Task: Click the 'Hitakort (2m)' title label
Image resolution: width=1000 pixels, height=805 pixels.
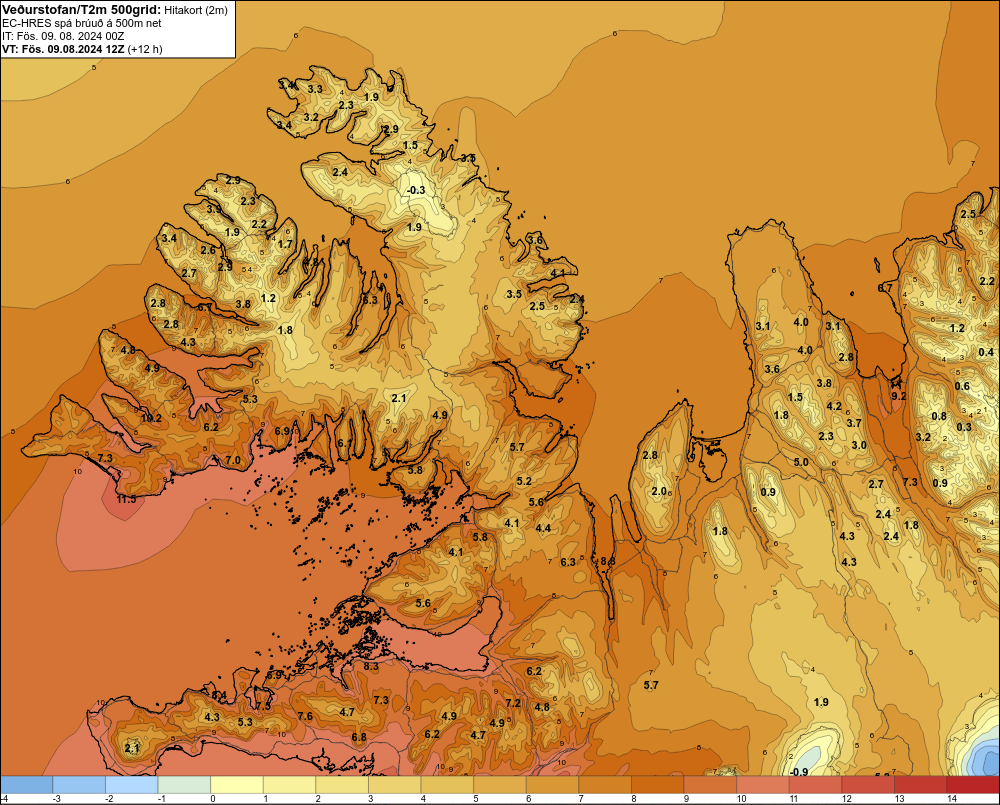Action: pyautogui.click(x=195, y=10)
